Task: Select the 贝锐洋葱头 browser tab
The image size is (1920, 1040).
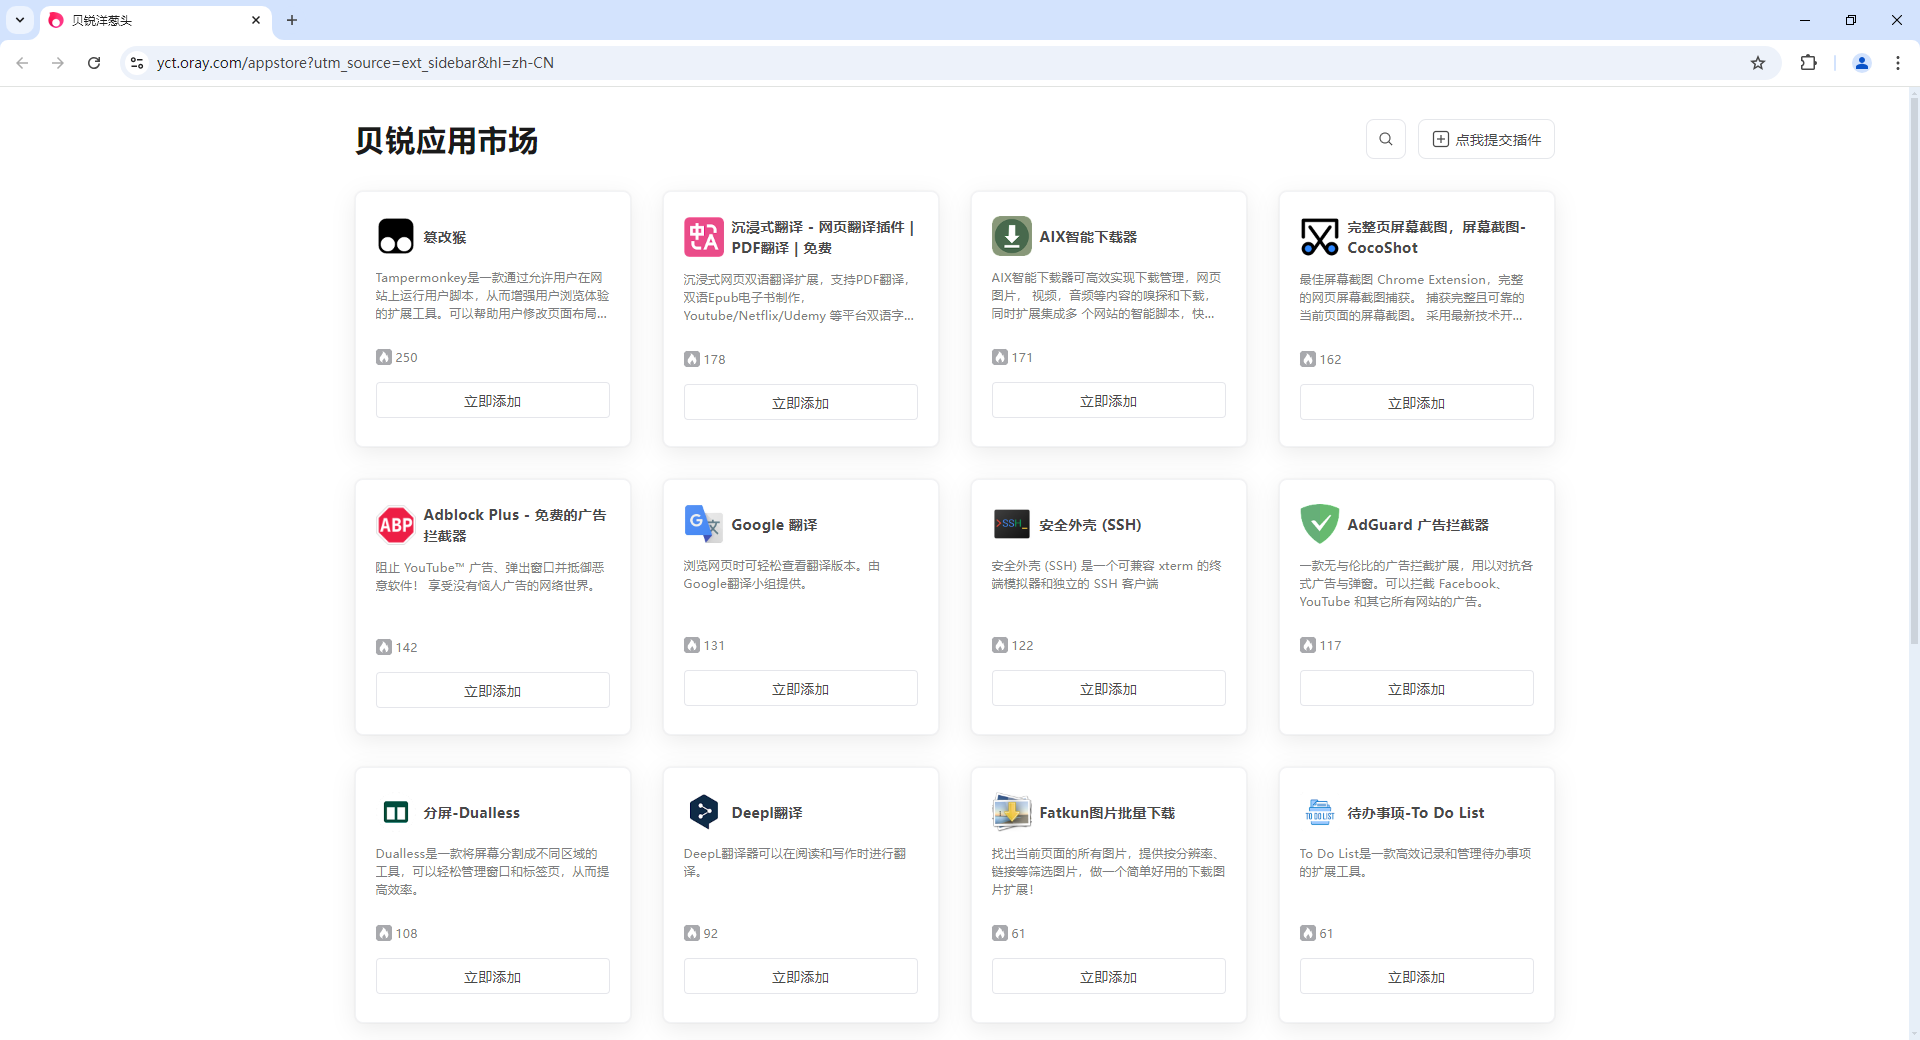Action: click(155, 20)
